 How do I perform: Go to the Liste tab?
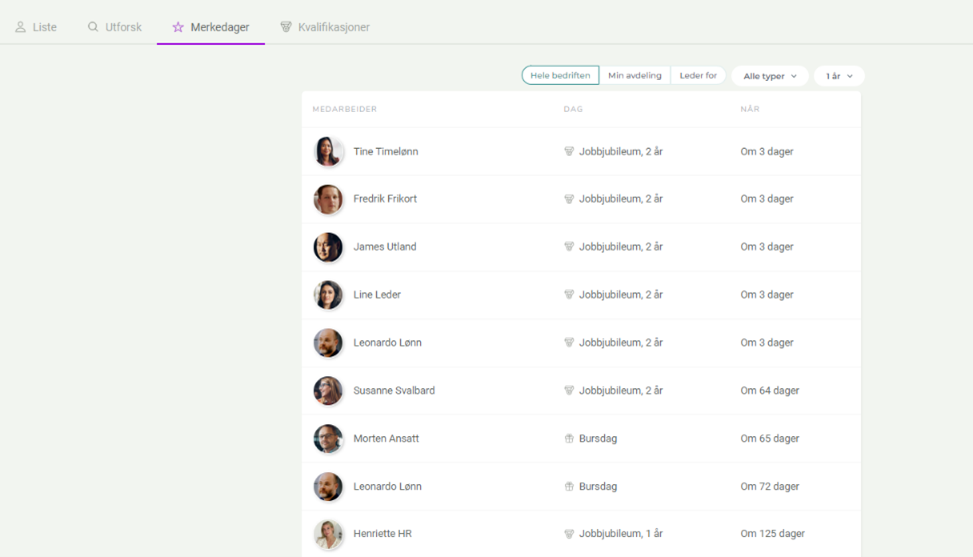click(44, 27)
